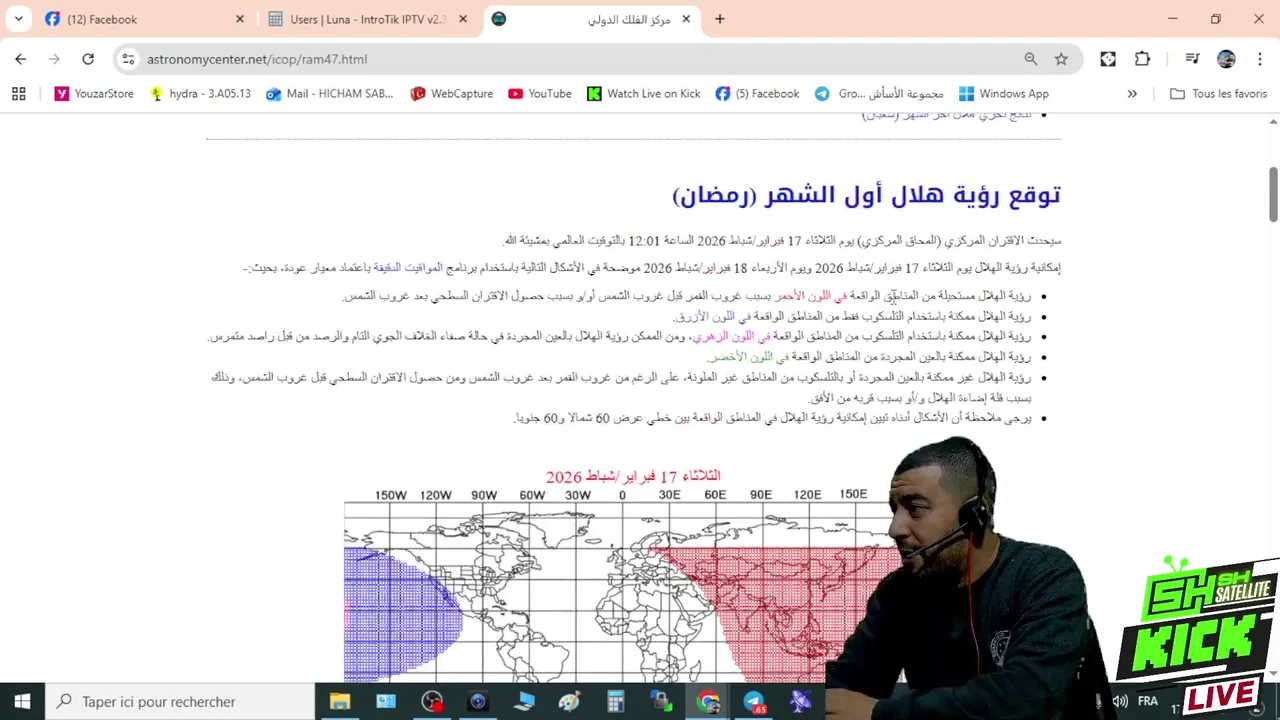Close the (12) Facebook tab
Viewport: 1280px width, 720px height.
click(240, 19)
